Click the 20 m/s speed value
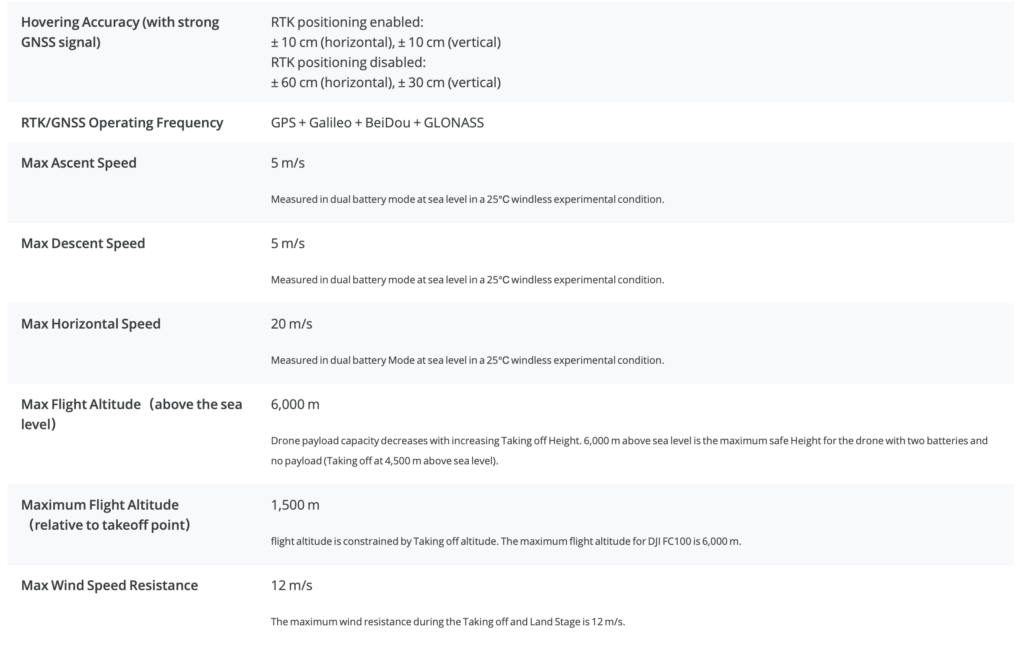The width and height of the screenshot is (1024, 658). (x=291, y=324)
